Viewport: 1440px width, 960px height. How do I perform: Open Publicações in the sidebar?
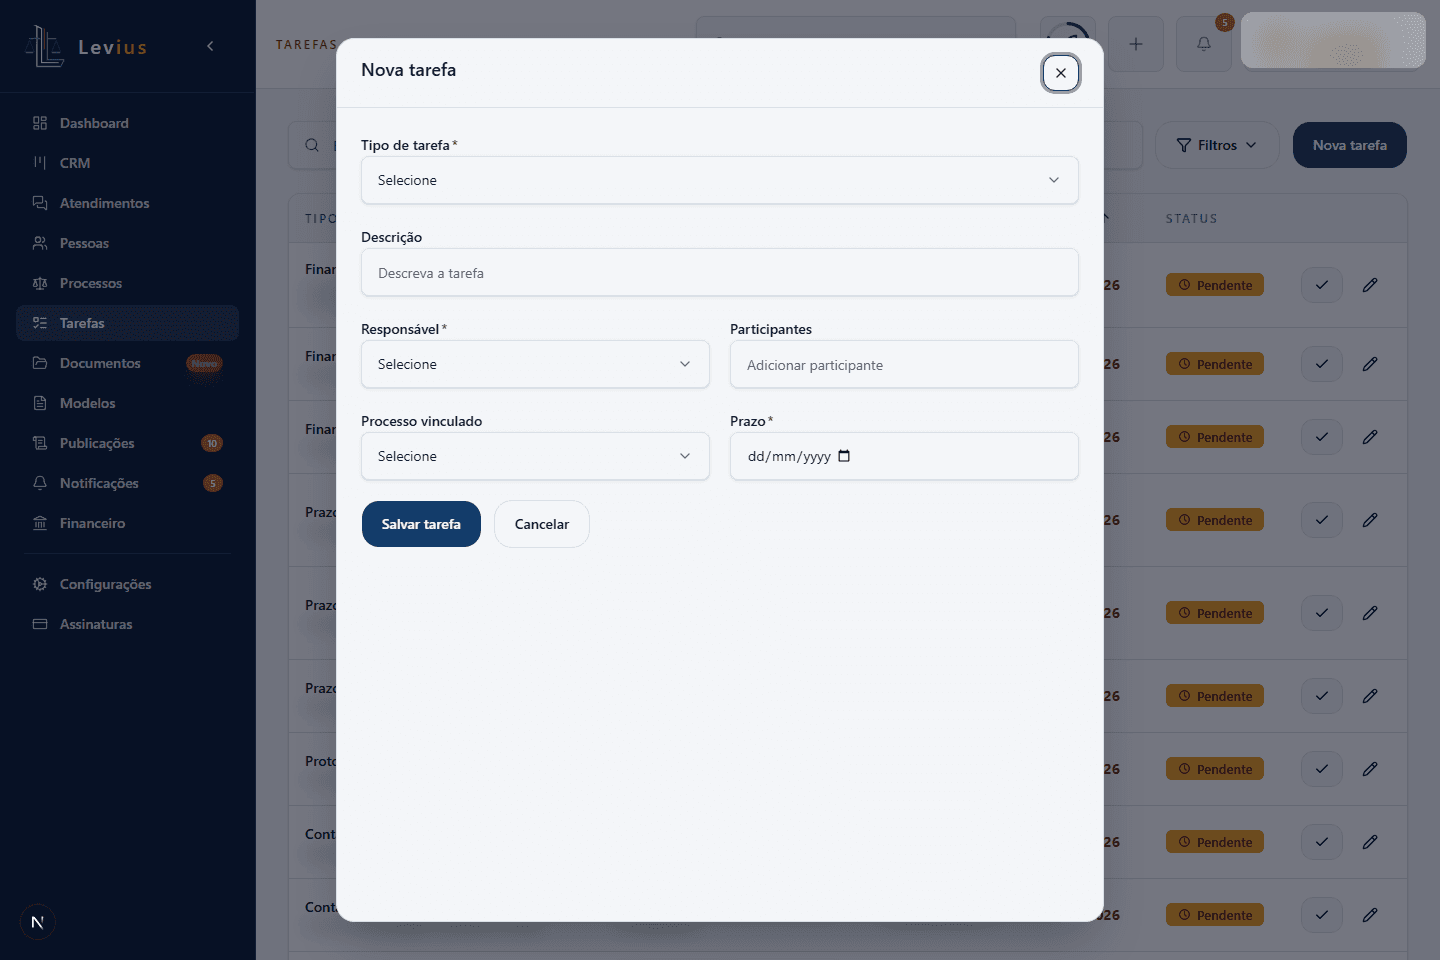point(127,443)
